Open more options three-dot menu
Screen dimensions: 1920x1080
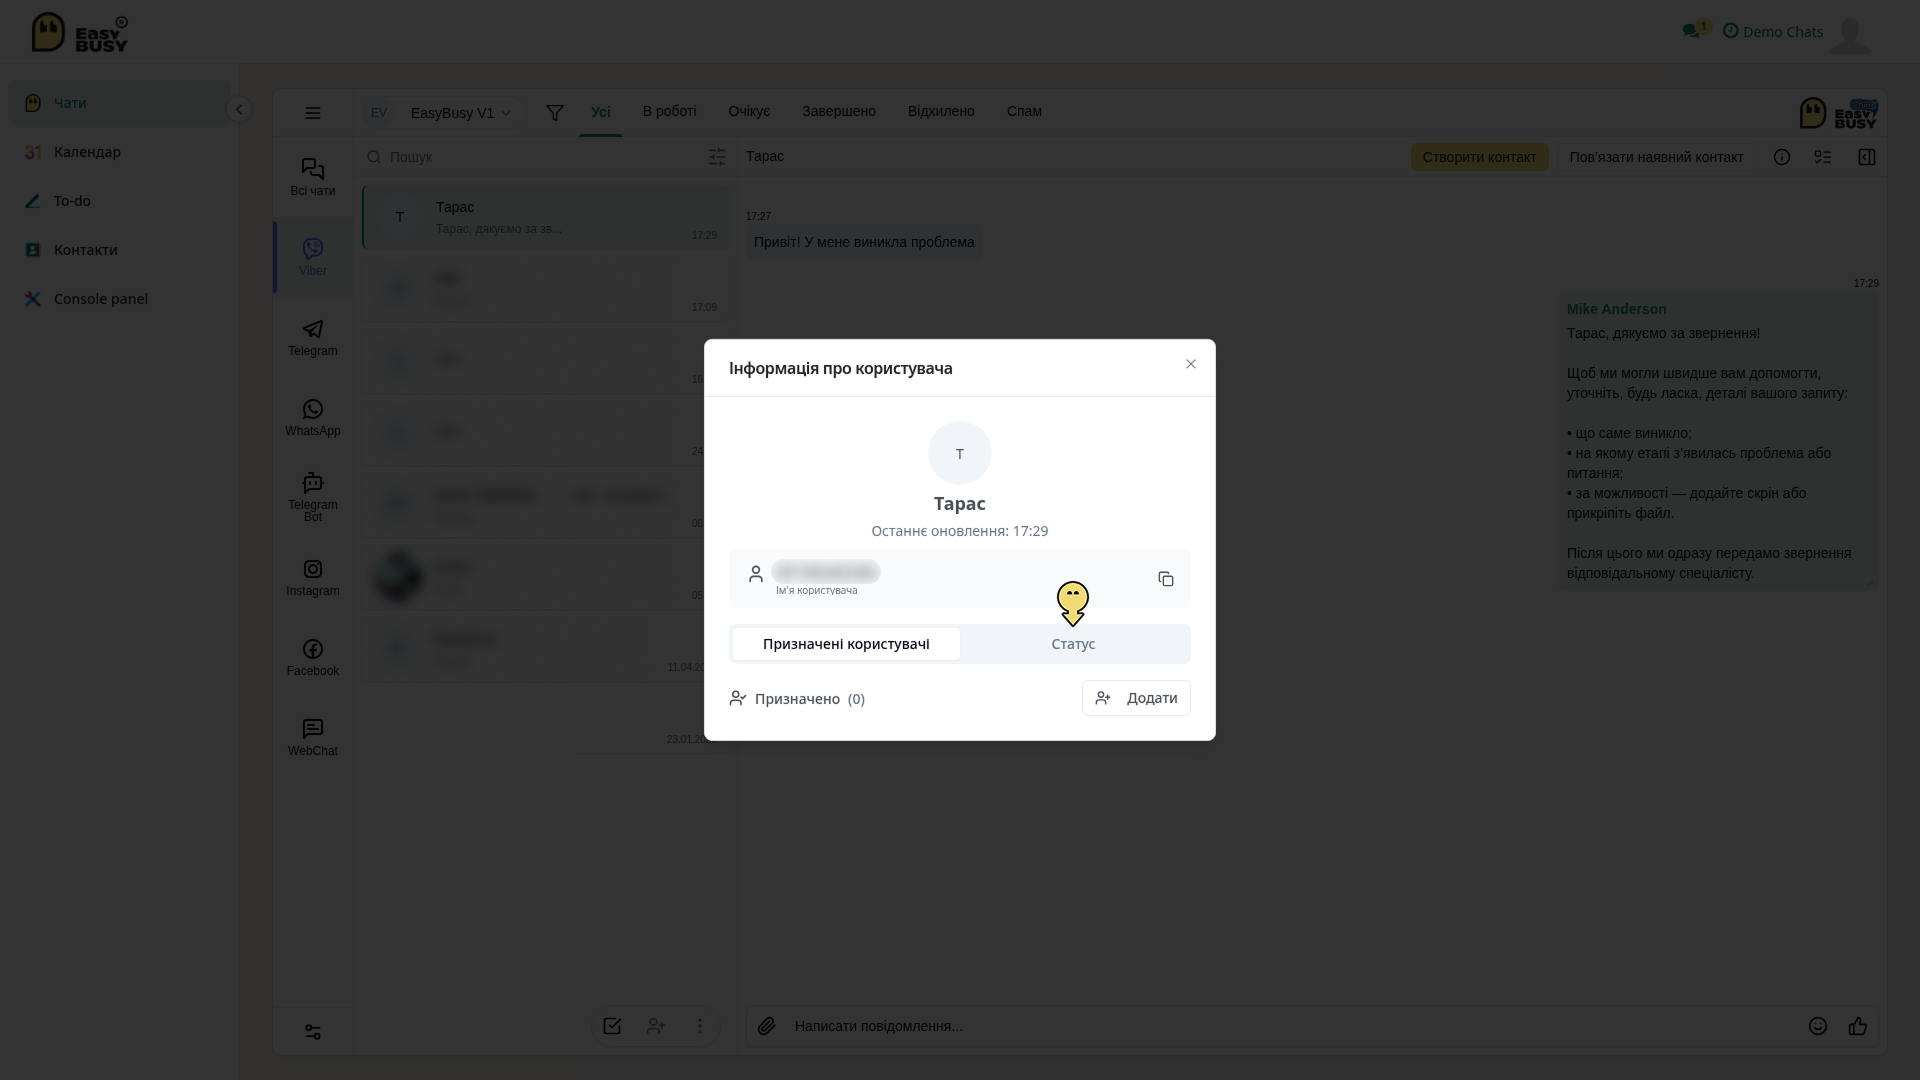(700, 1026)
